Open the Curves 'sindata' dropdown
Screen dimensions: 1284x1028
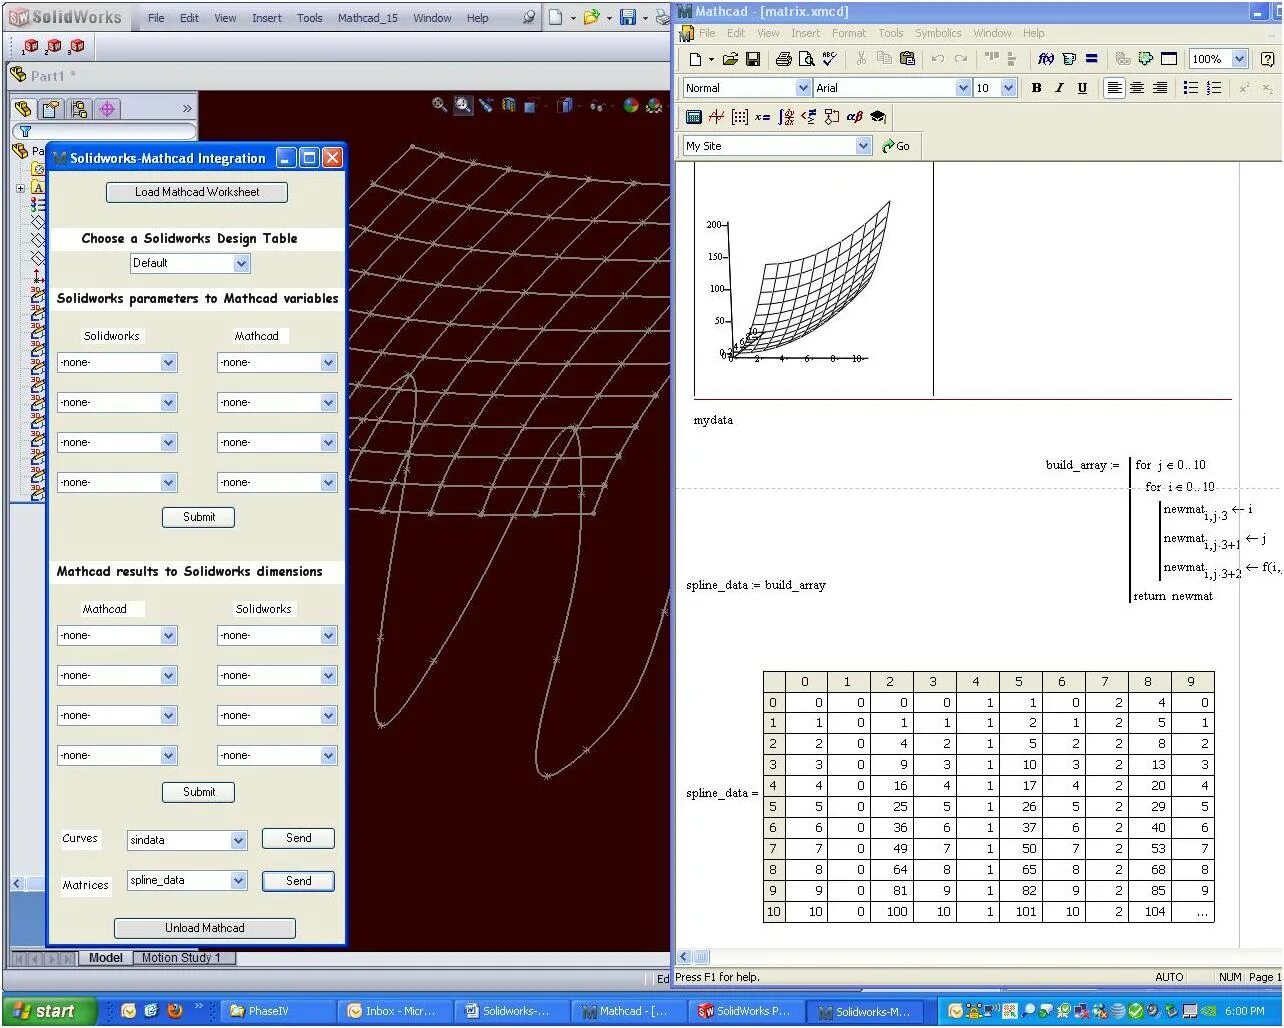238,841
